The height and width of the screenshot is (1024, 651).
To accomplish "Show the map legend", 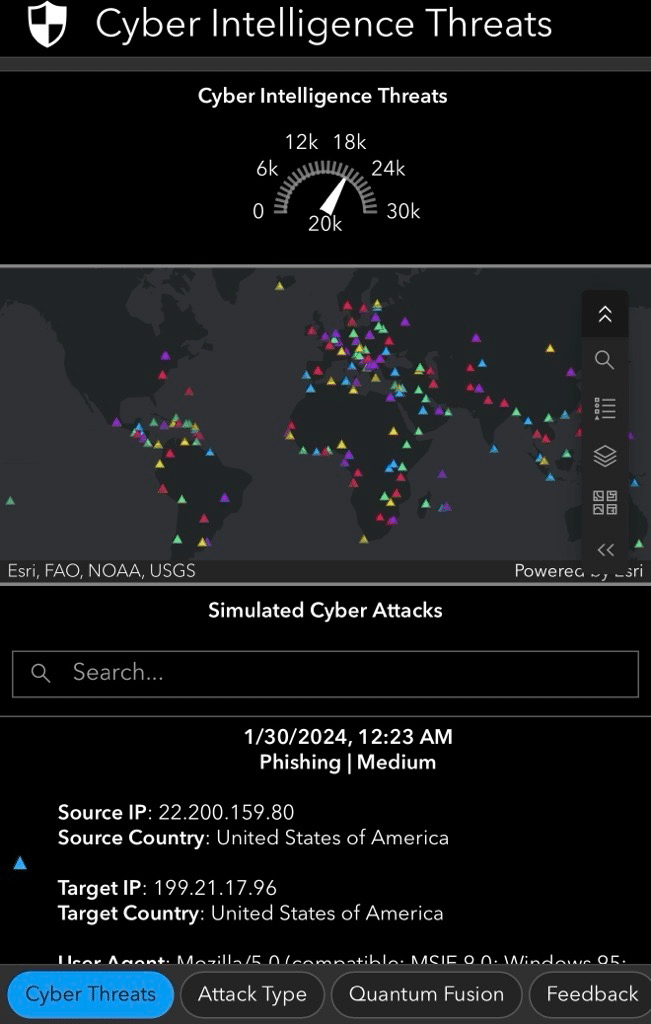I will tap(604, 408).
